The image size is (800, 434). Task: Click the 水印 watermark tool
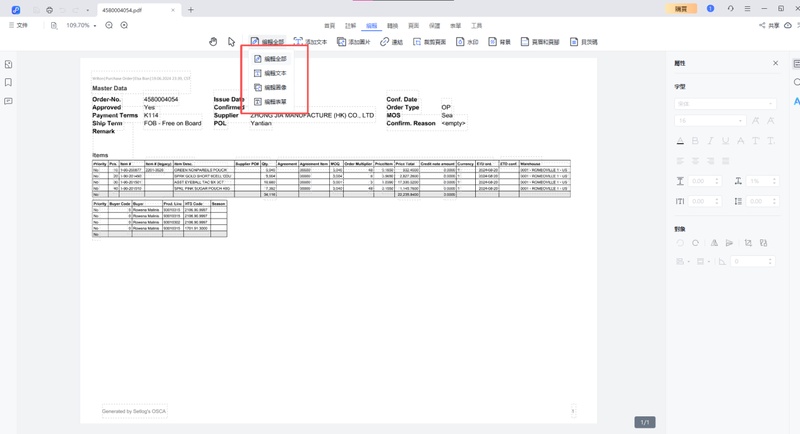[x=467, y=42]
